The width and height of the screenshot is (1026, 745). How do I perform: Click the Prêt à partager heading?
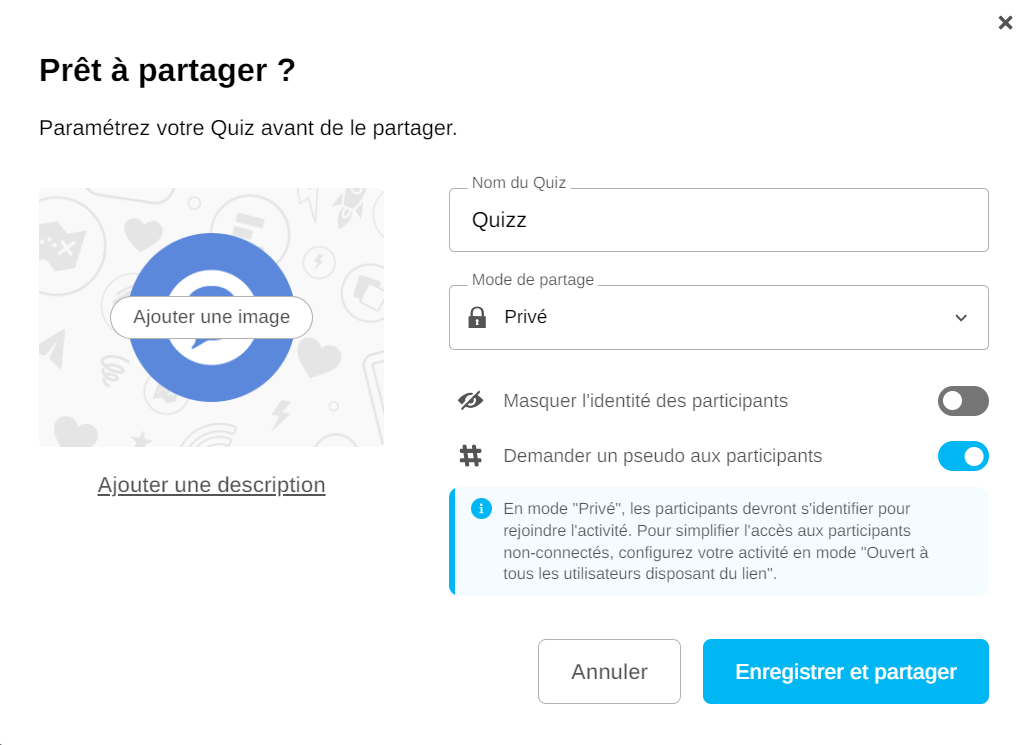pyautogui.click(x=167, y=71)
